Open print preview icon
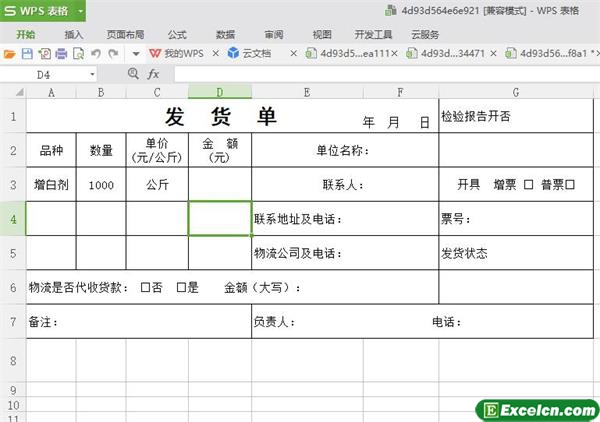This screenshot has height=422, width=600. click(78, 54)
